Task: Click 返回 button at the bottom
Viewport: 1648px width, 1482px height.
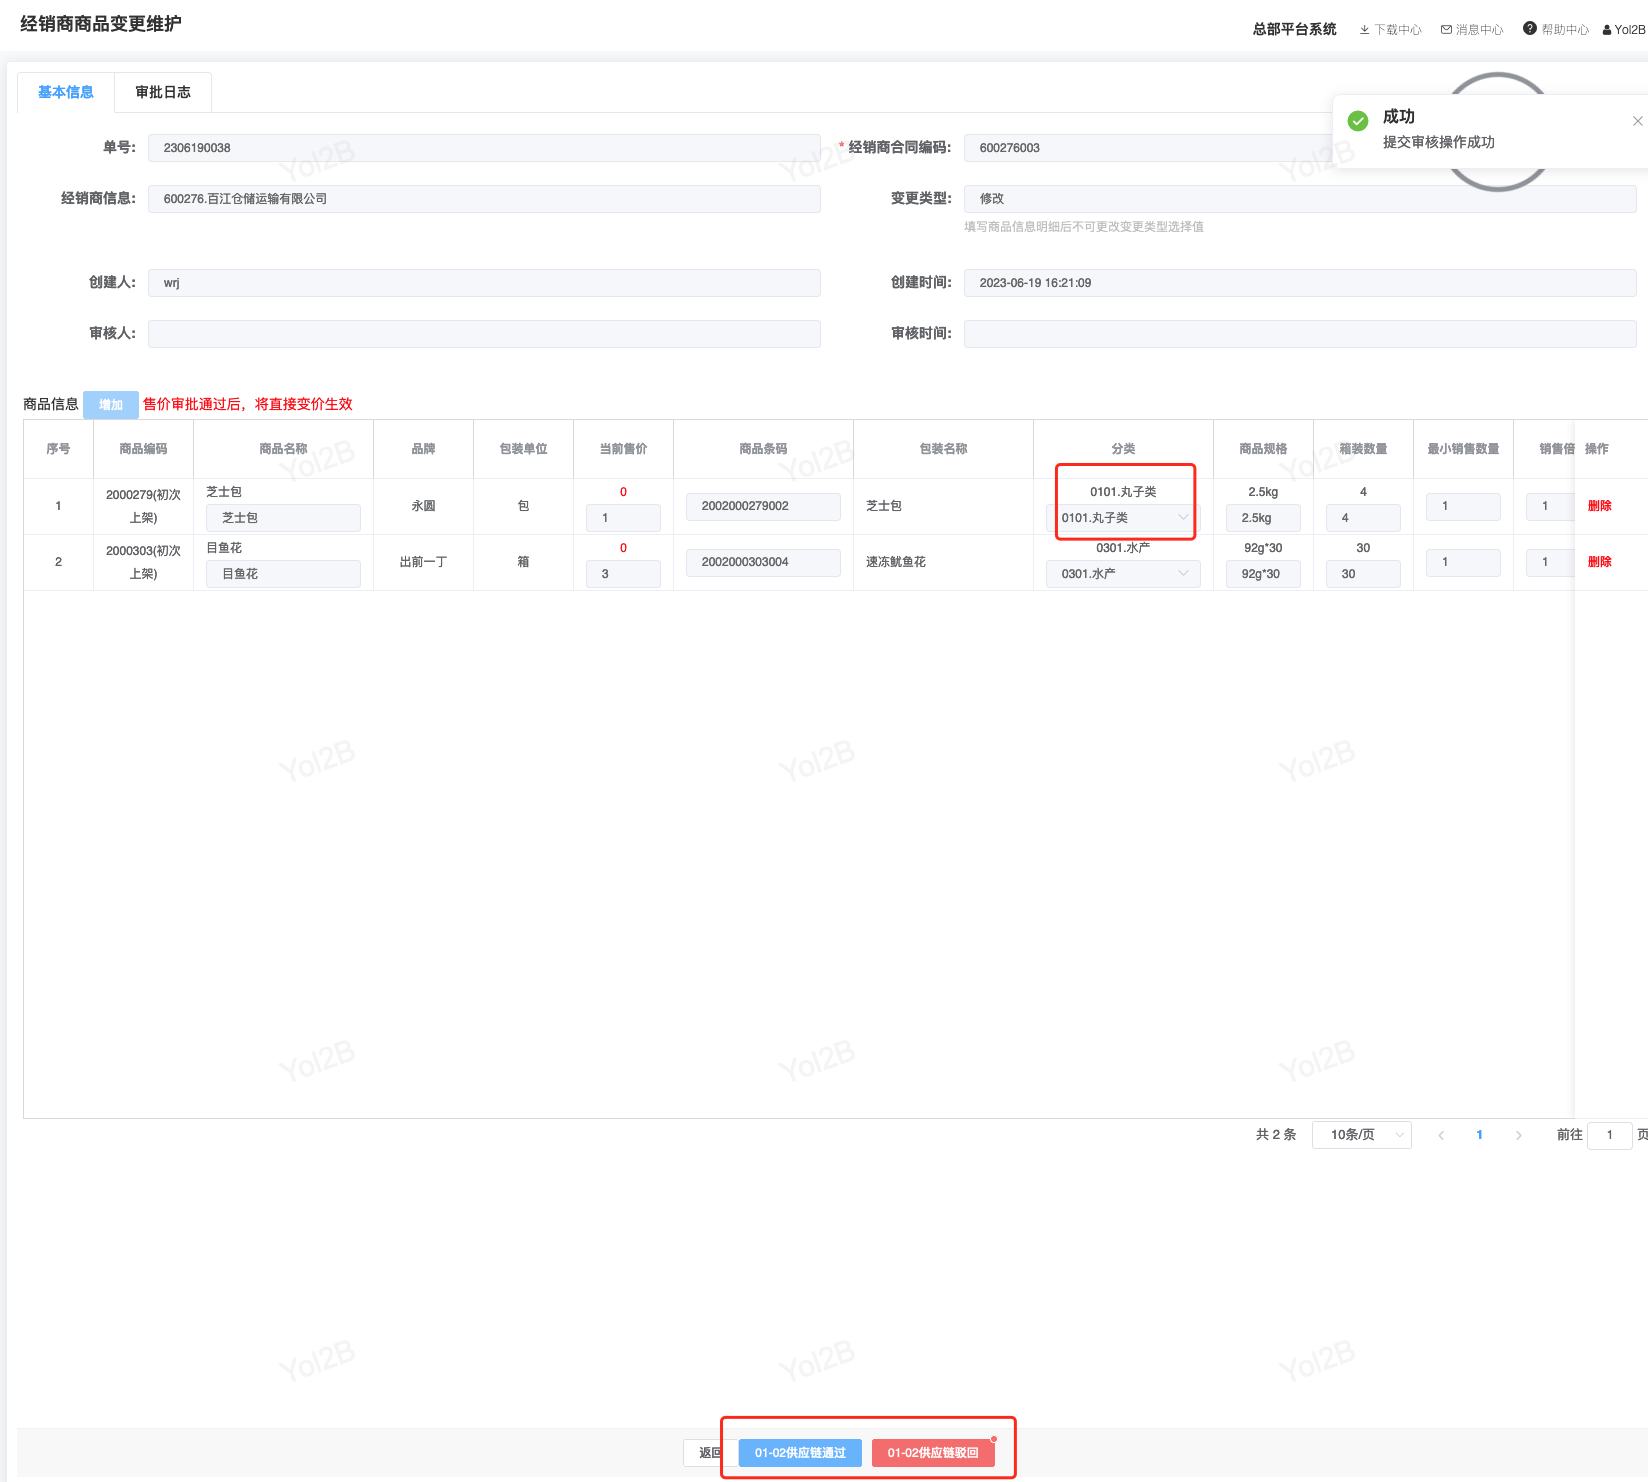Action: point(710,1453)
